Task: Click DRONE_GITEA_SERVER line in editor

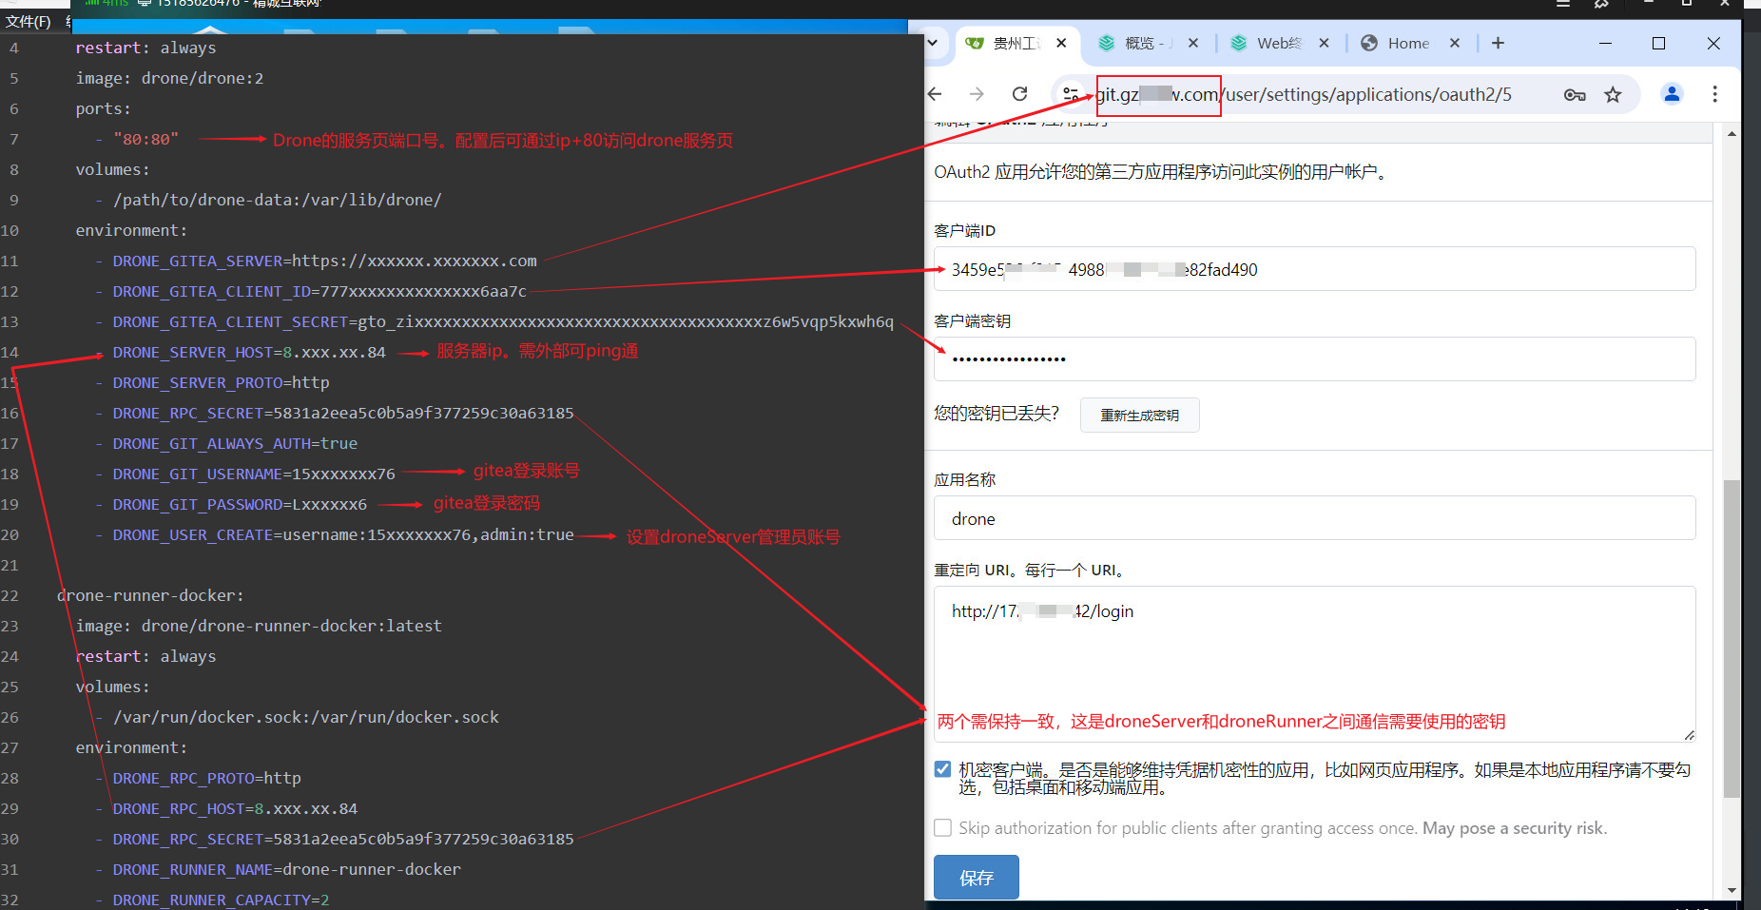Action: coord(324,261)
